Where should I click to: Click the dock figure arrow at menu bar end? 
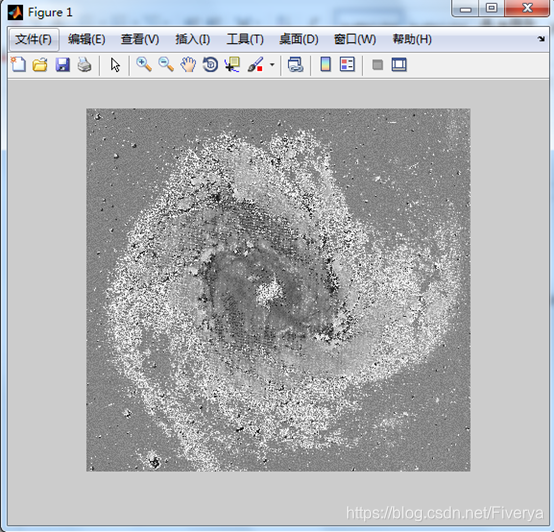click(541, 39)
